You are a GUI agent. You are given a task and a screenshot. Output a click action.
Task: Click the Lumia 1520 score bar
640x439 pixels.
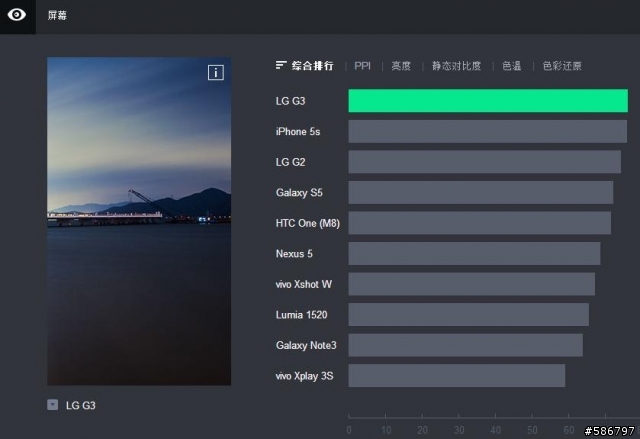469,315
